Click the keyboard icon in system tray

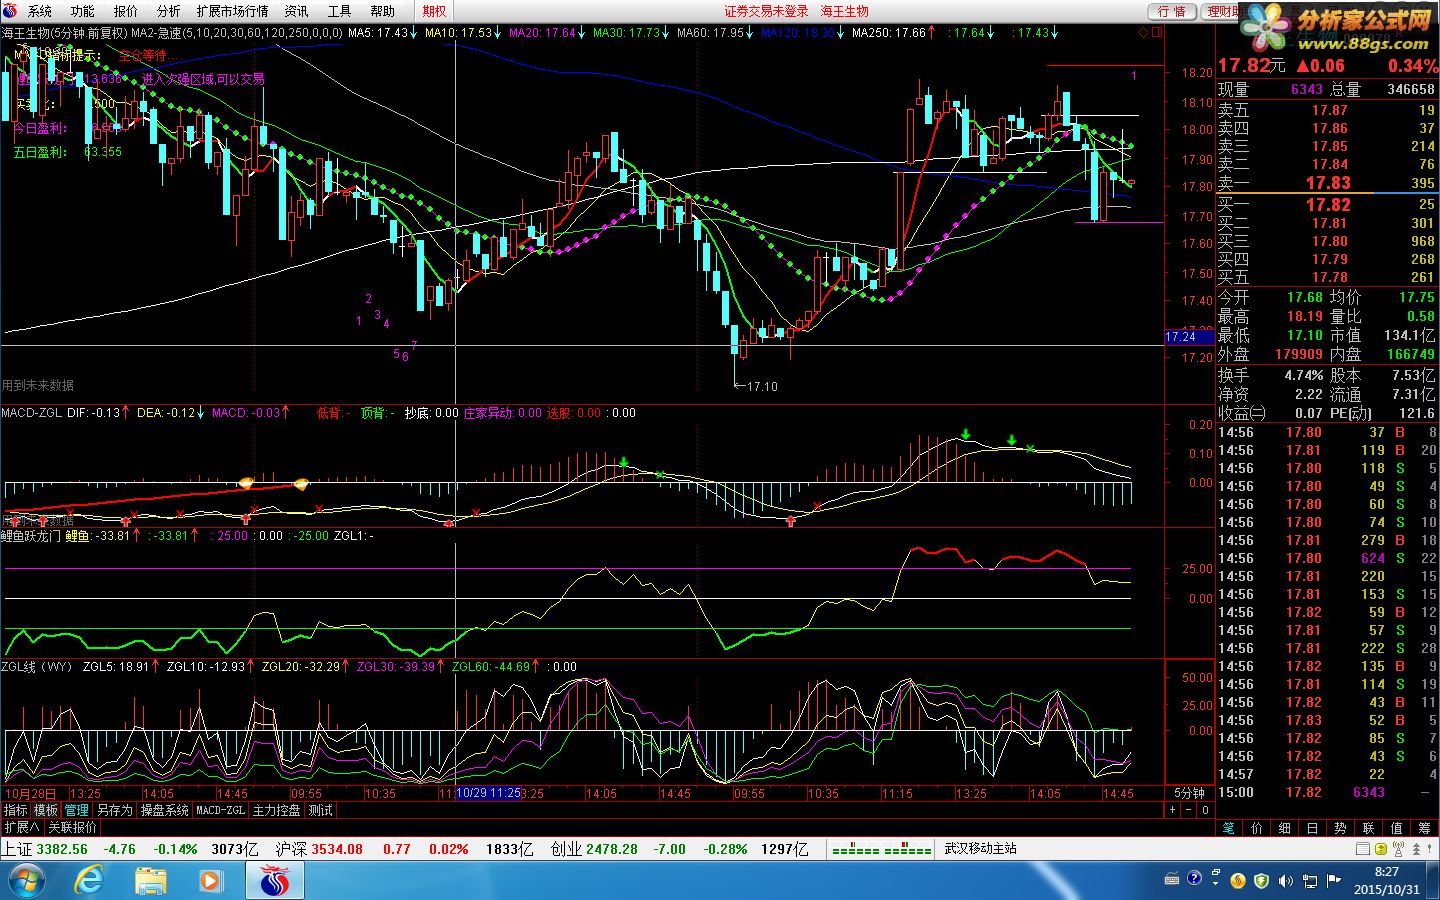point(1172,879)
